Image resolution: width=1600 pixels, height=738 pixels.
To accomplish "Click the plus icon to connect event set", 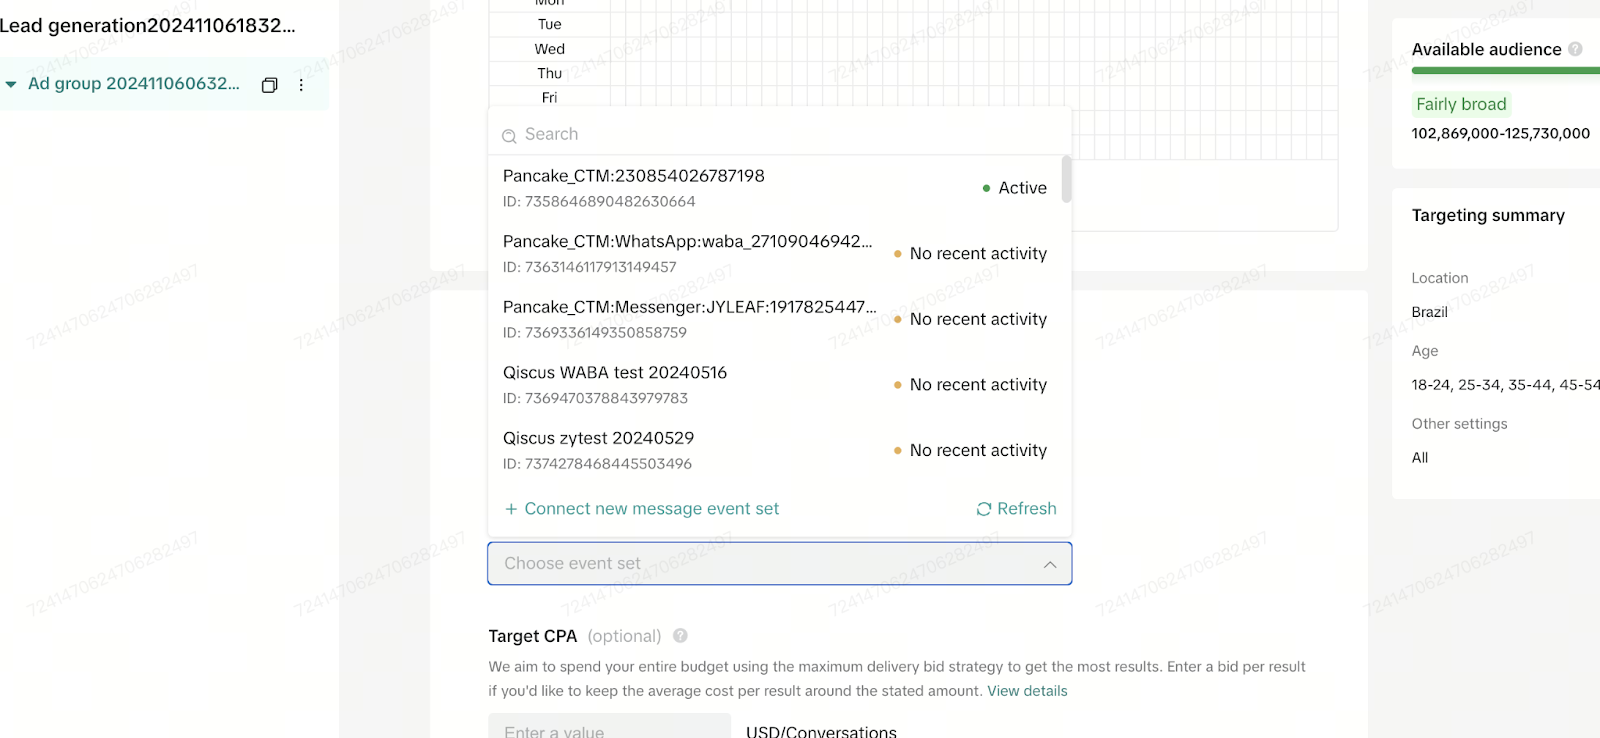I will 511,509.
